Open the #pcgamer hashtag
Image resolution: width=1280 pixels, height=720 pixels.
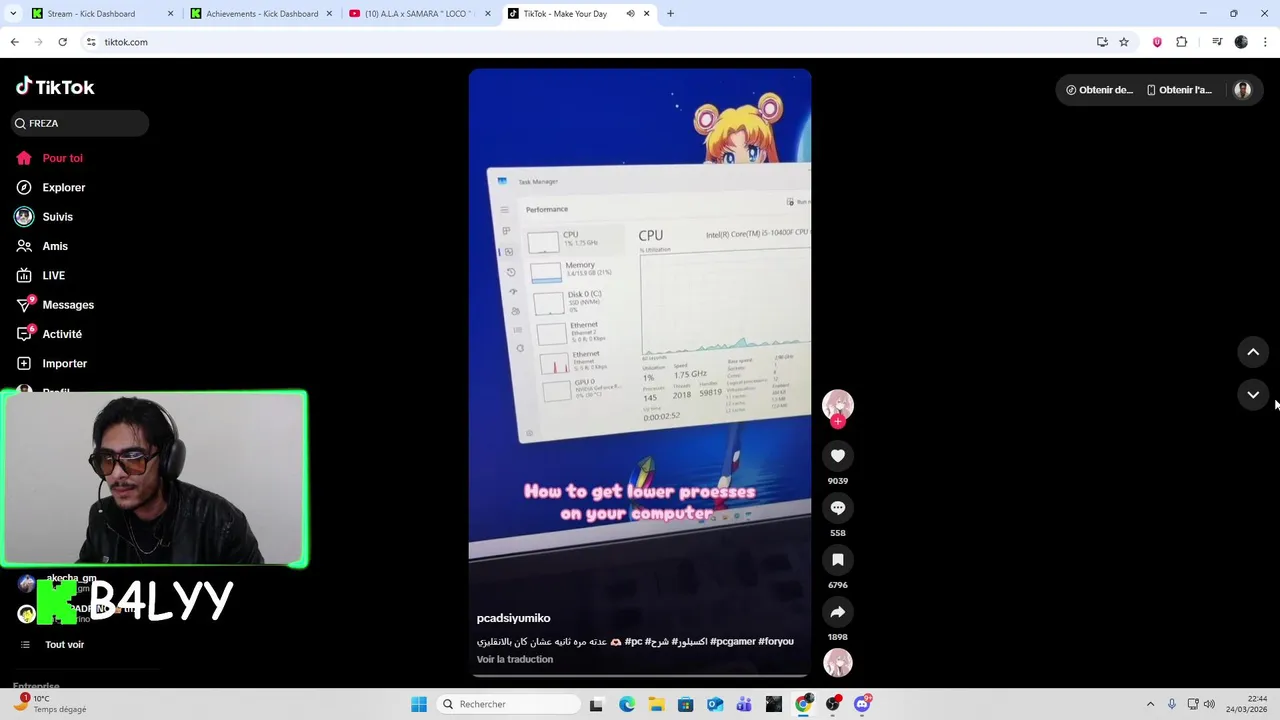point(732,641)
